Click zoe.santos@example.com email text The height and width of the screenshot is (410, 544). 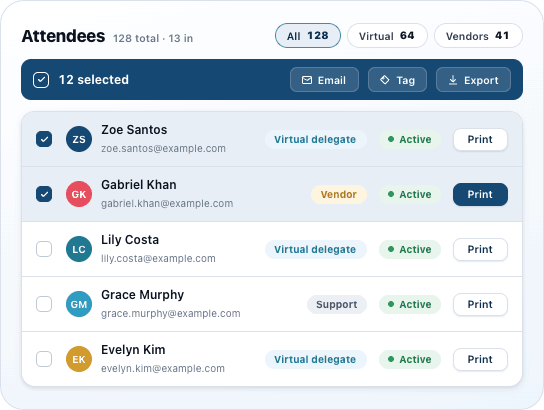pos(163,148)
